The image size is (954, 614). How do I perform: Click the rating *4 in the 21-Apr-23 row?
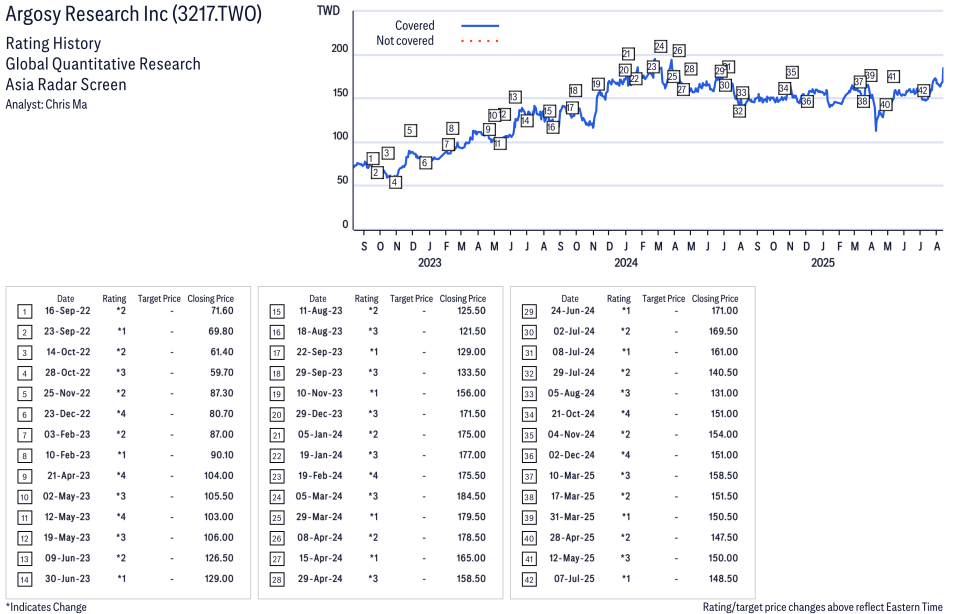click(120, 476)
